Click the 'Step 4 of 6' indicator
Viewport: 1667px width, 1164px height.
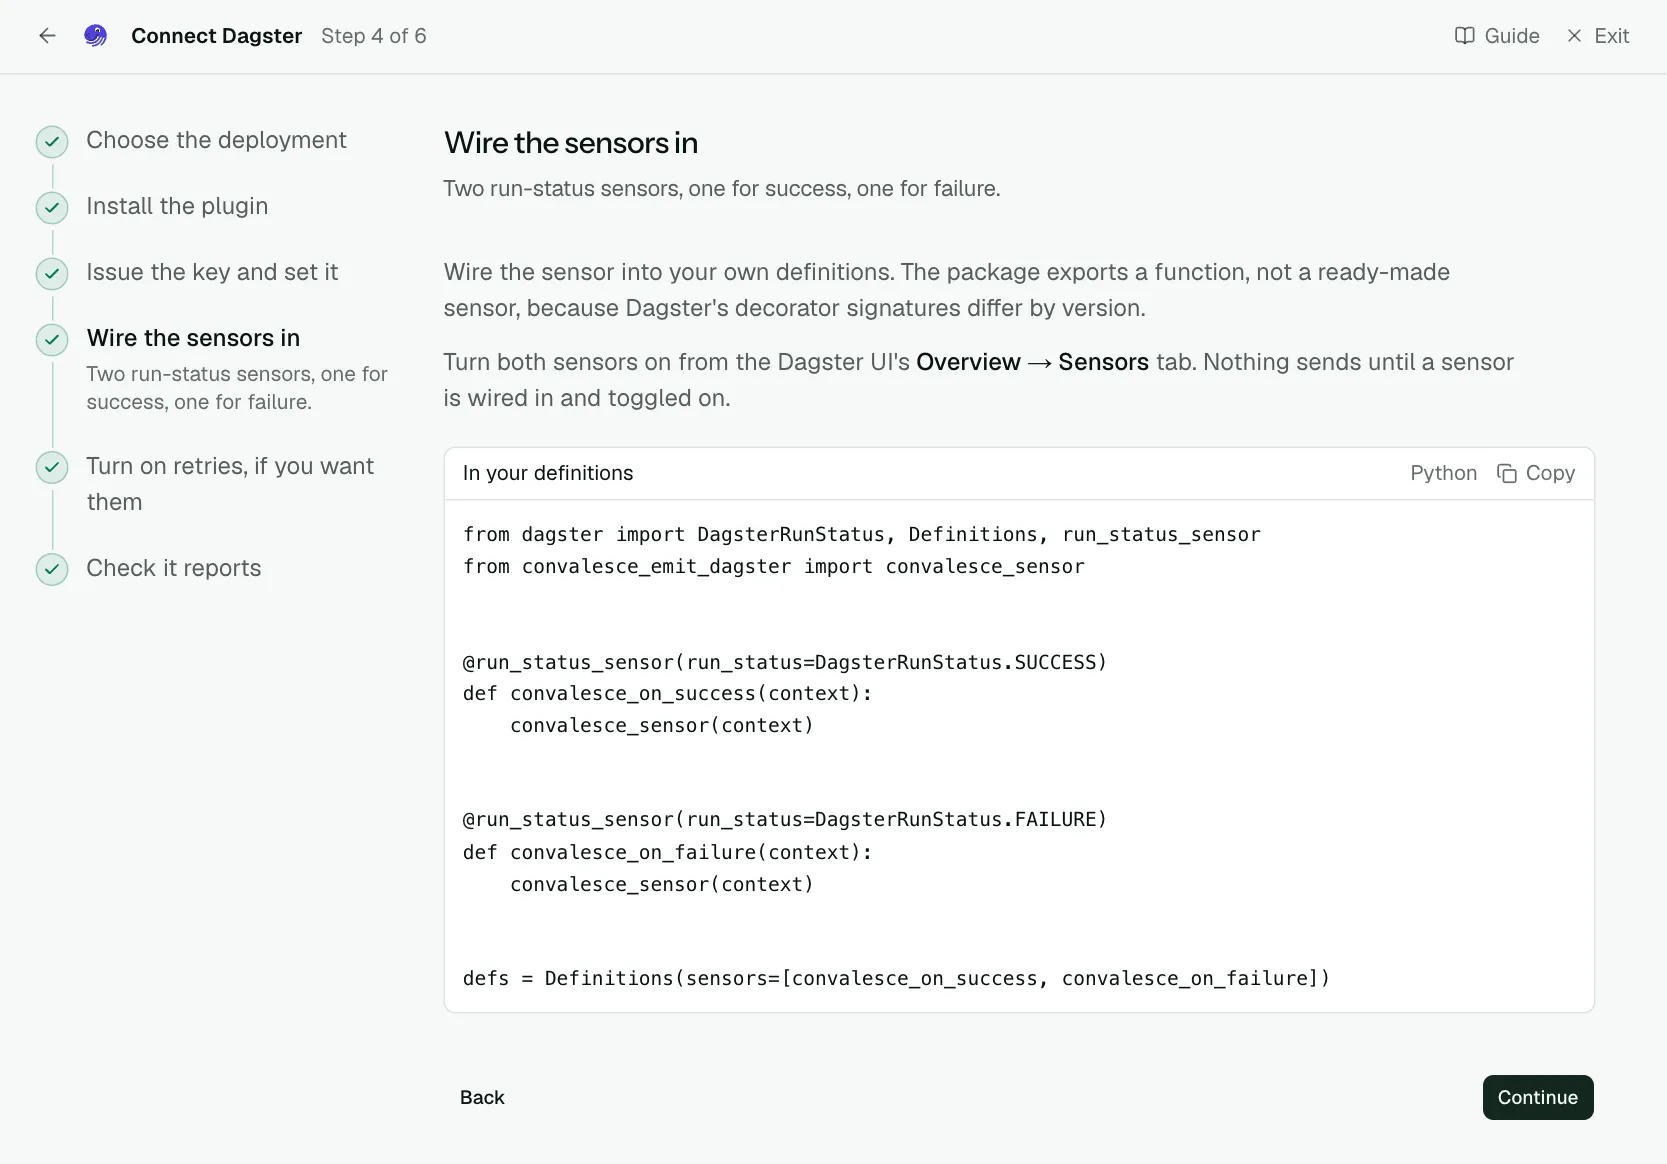click(x=374, y=36)
